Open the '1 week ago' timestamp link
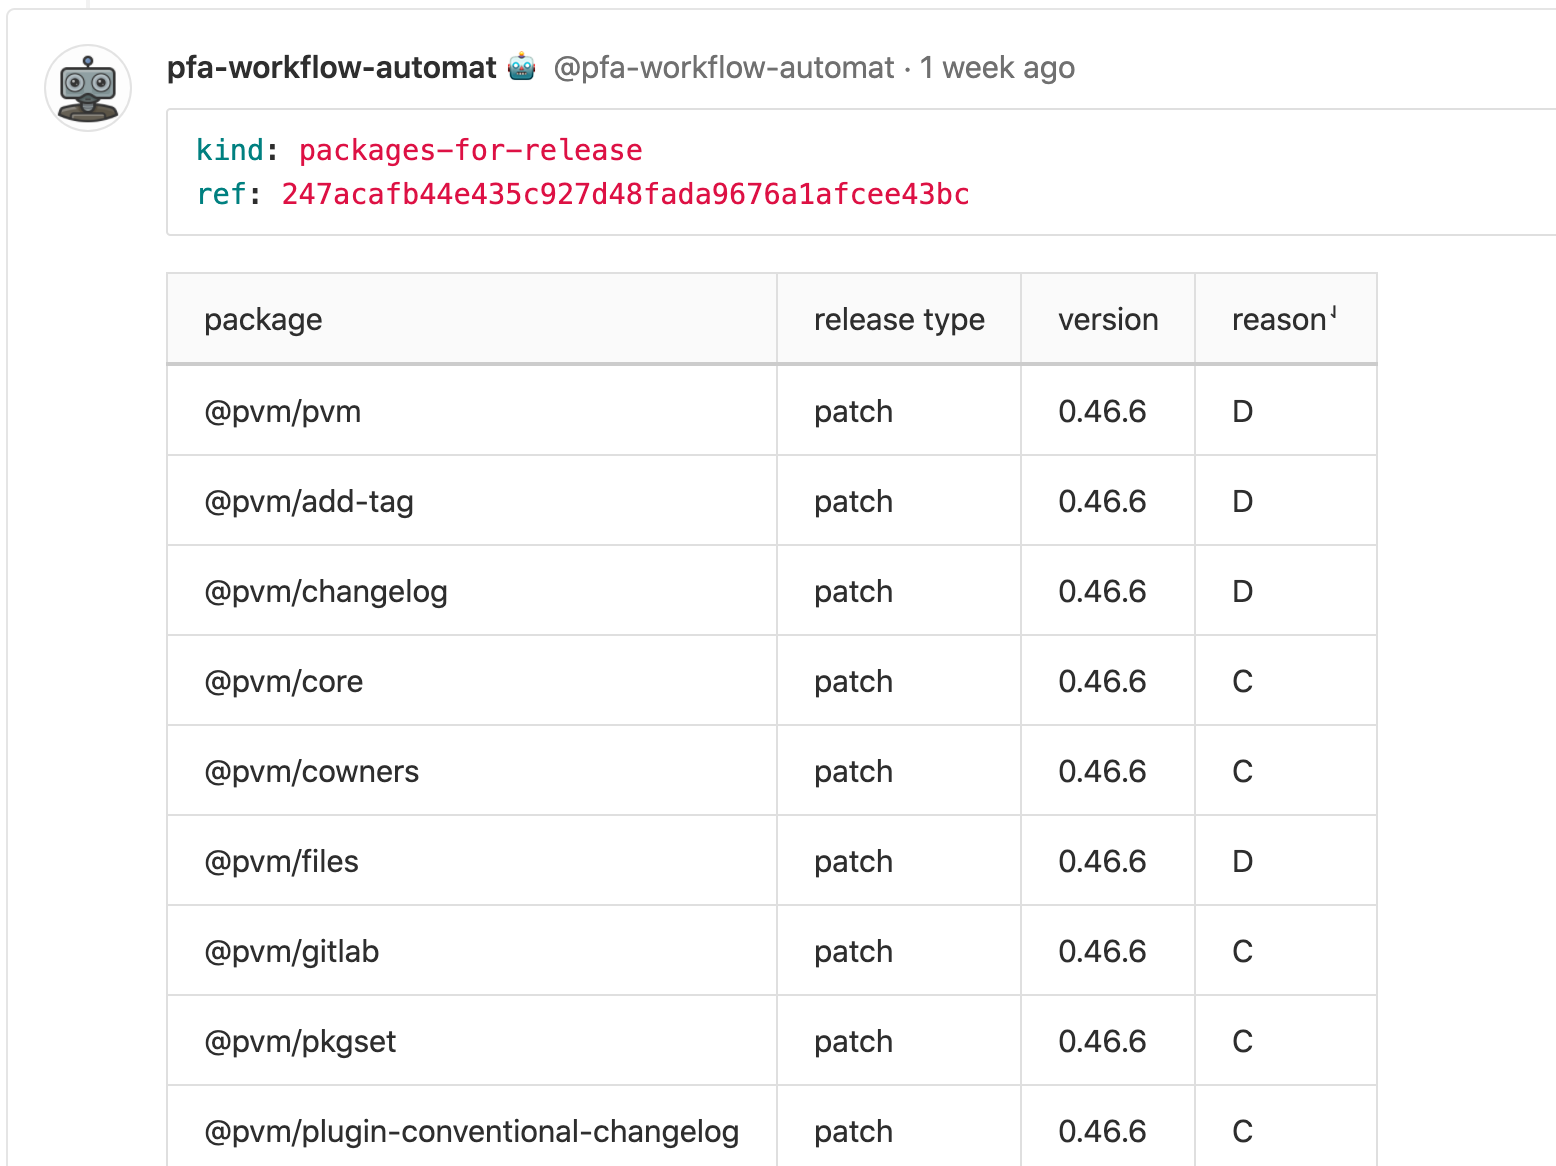 tap(997, 68)
